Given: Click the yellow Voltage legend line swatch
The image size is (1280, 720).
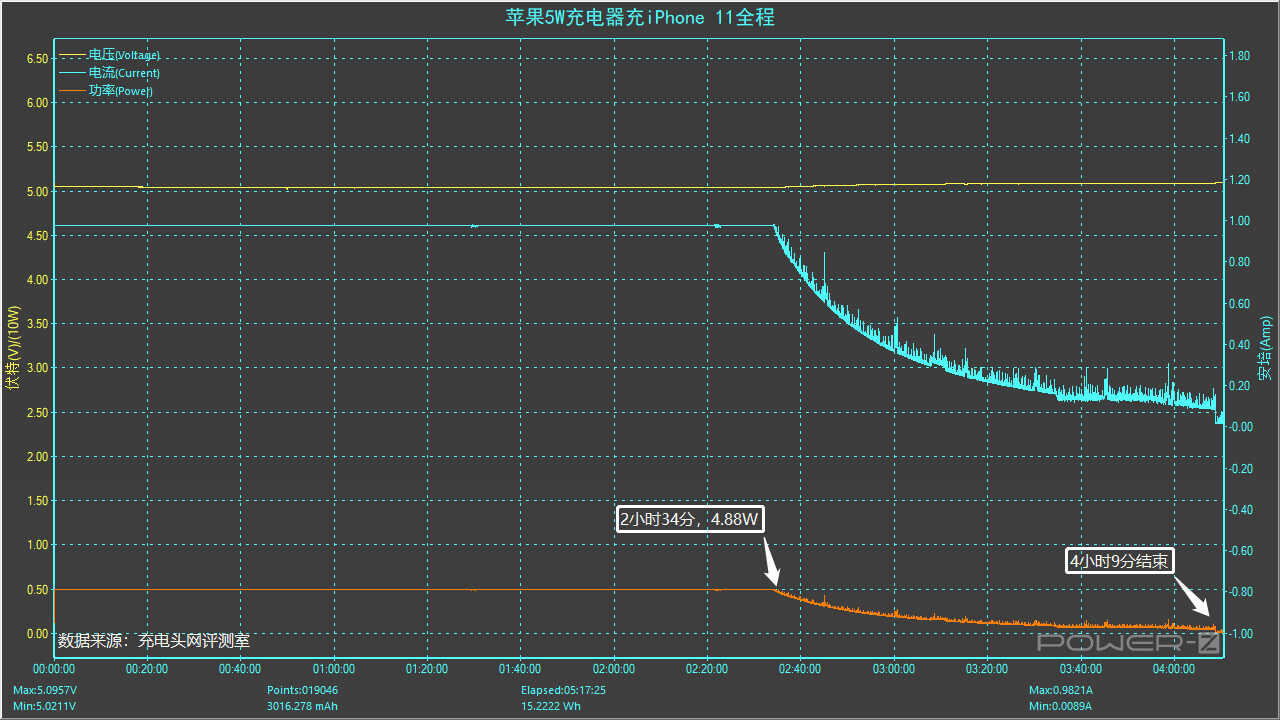Looking at the screenshot, I should click(73, 55).
